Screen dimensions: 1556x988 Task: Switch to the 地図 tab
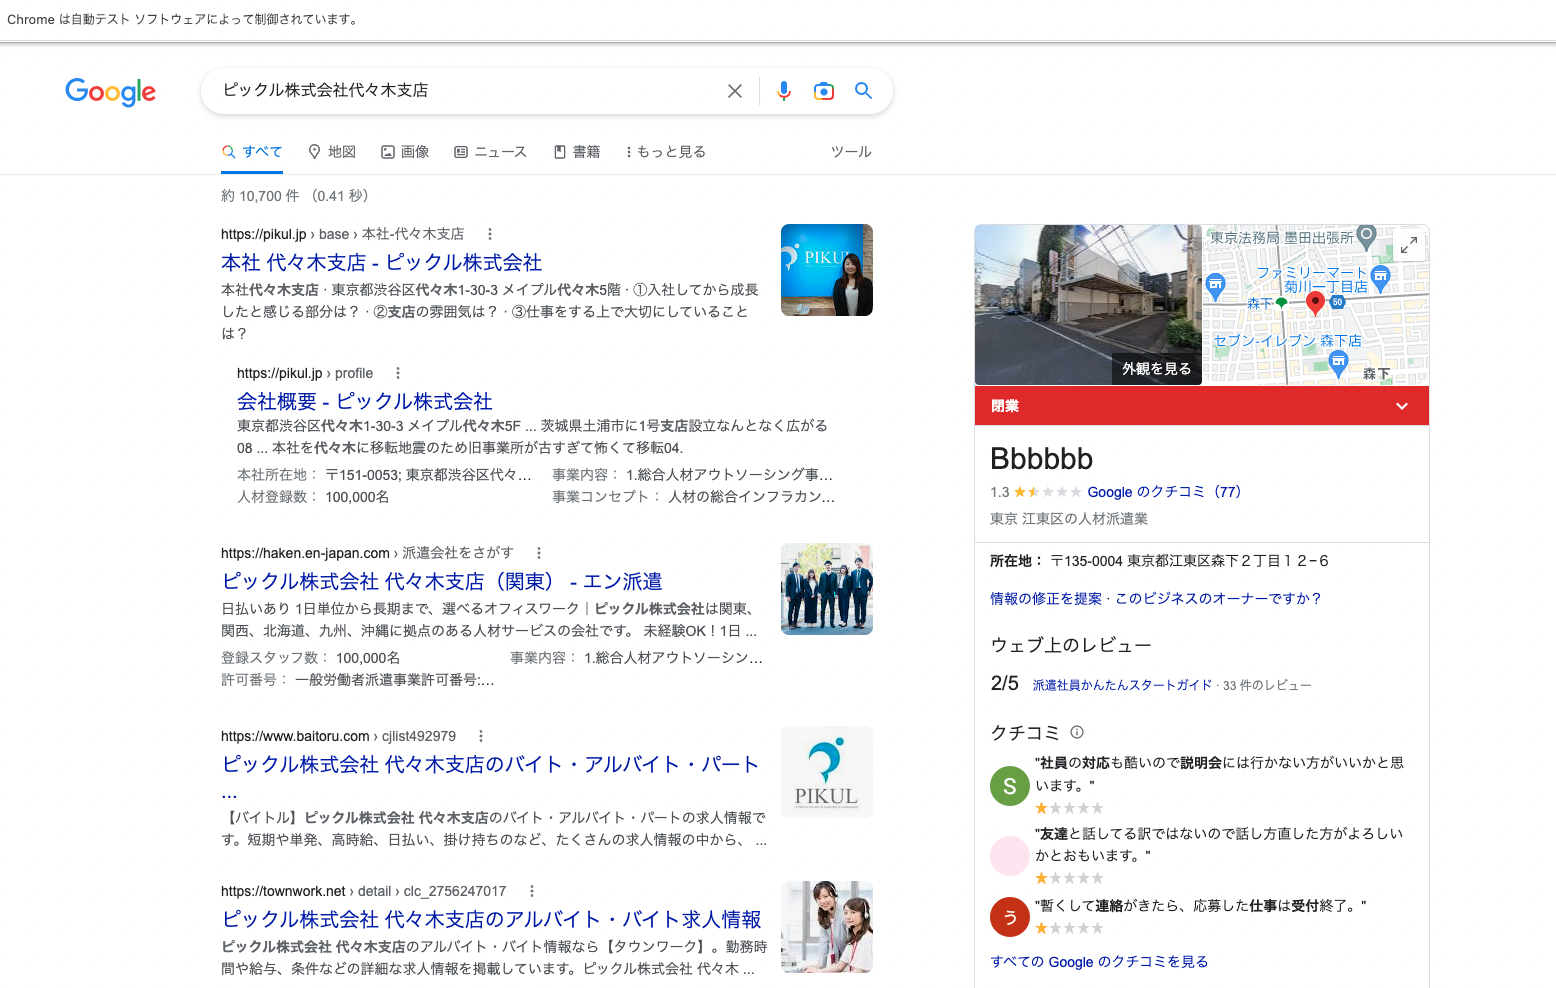[332, 152]
